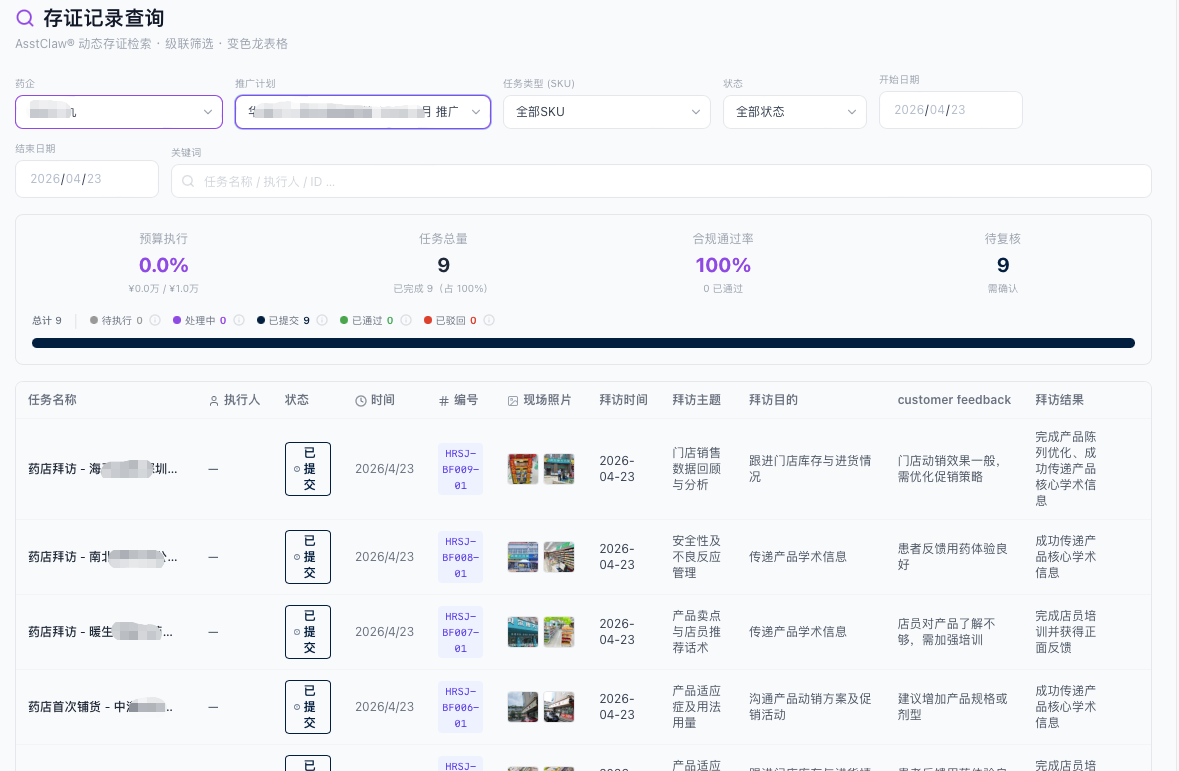Image resolution: width=1179 pixels, height=771 pixels.
Task: Select task 药店首次铺货 - 中… row name
Action: pos(101,707)
